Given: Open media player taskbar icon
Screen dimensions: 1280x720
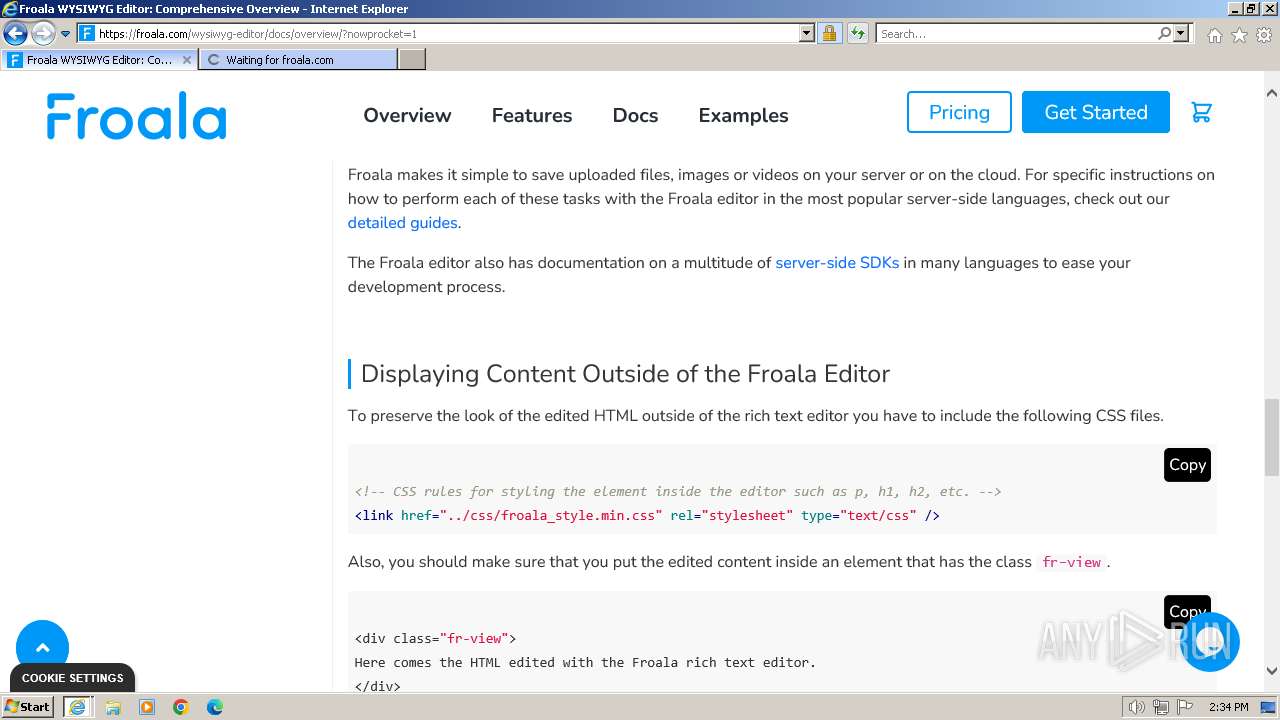Looking at the screenshot, I should coord(147,707).
